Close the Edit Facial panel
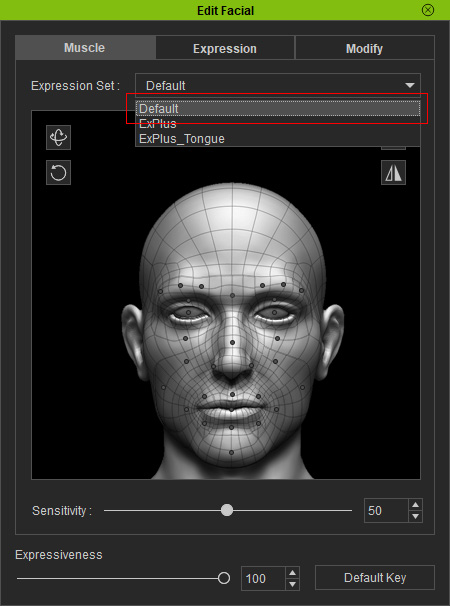The height and width of the screenshot is (606, 450). point(428,10)
